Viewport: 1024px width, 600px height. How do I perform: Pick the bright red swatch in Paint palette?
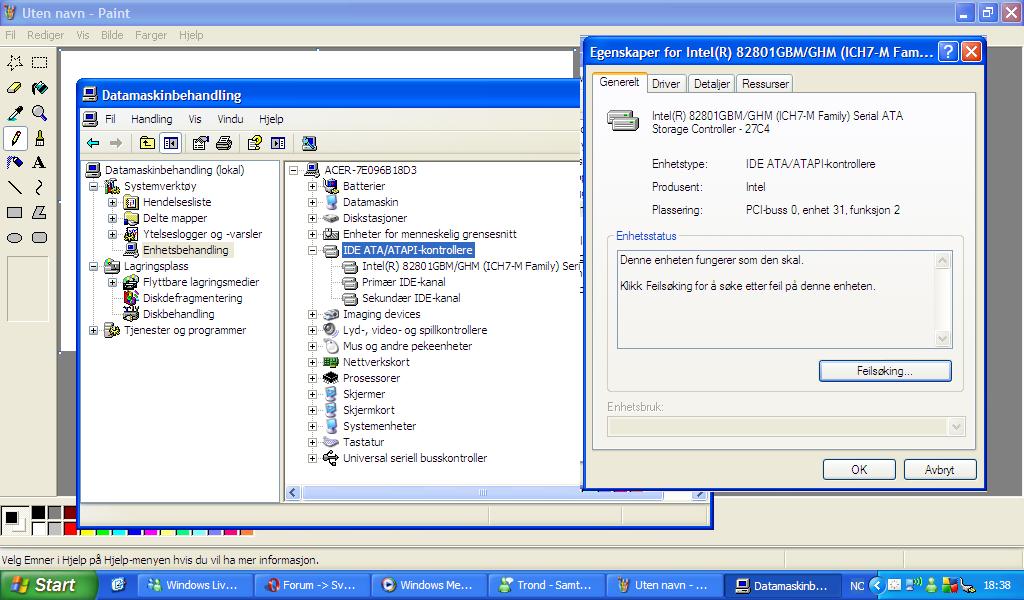click(70, 528)
